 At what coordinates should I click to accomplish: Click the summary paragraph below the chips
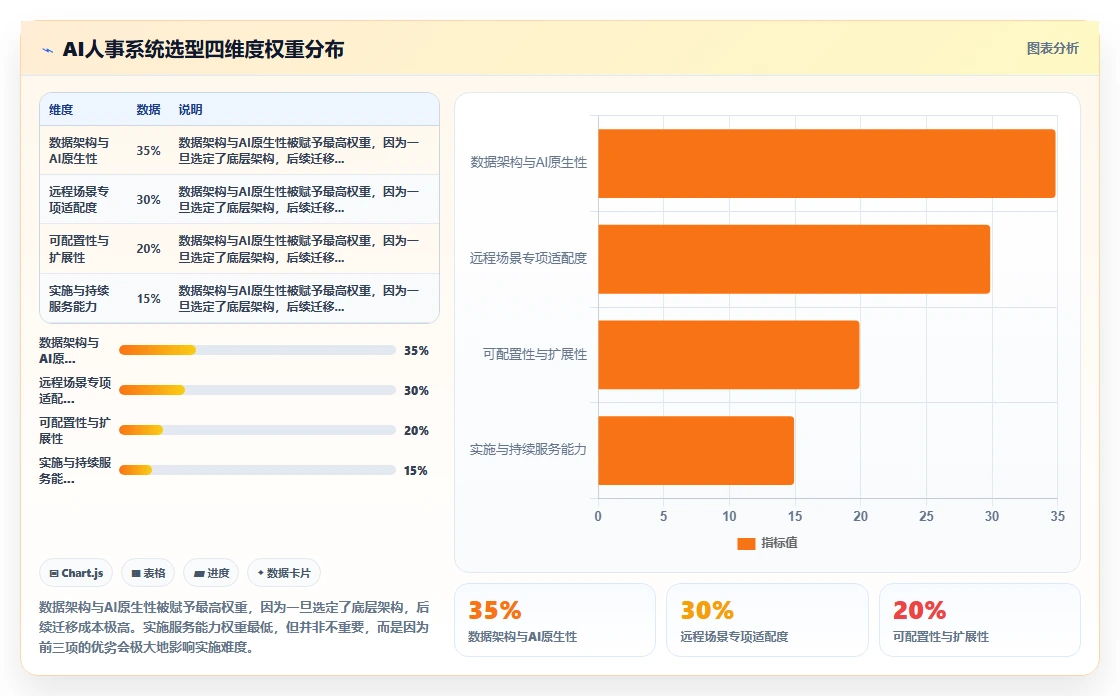click(234, 627)
